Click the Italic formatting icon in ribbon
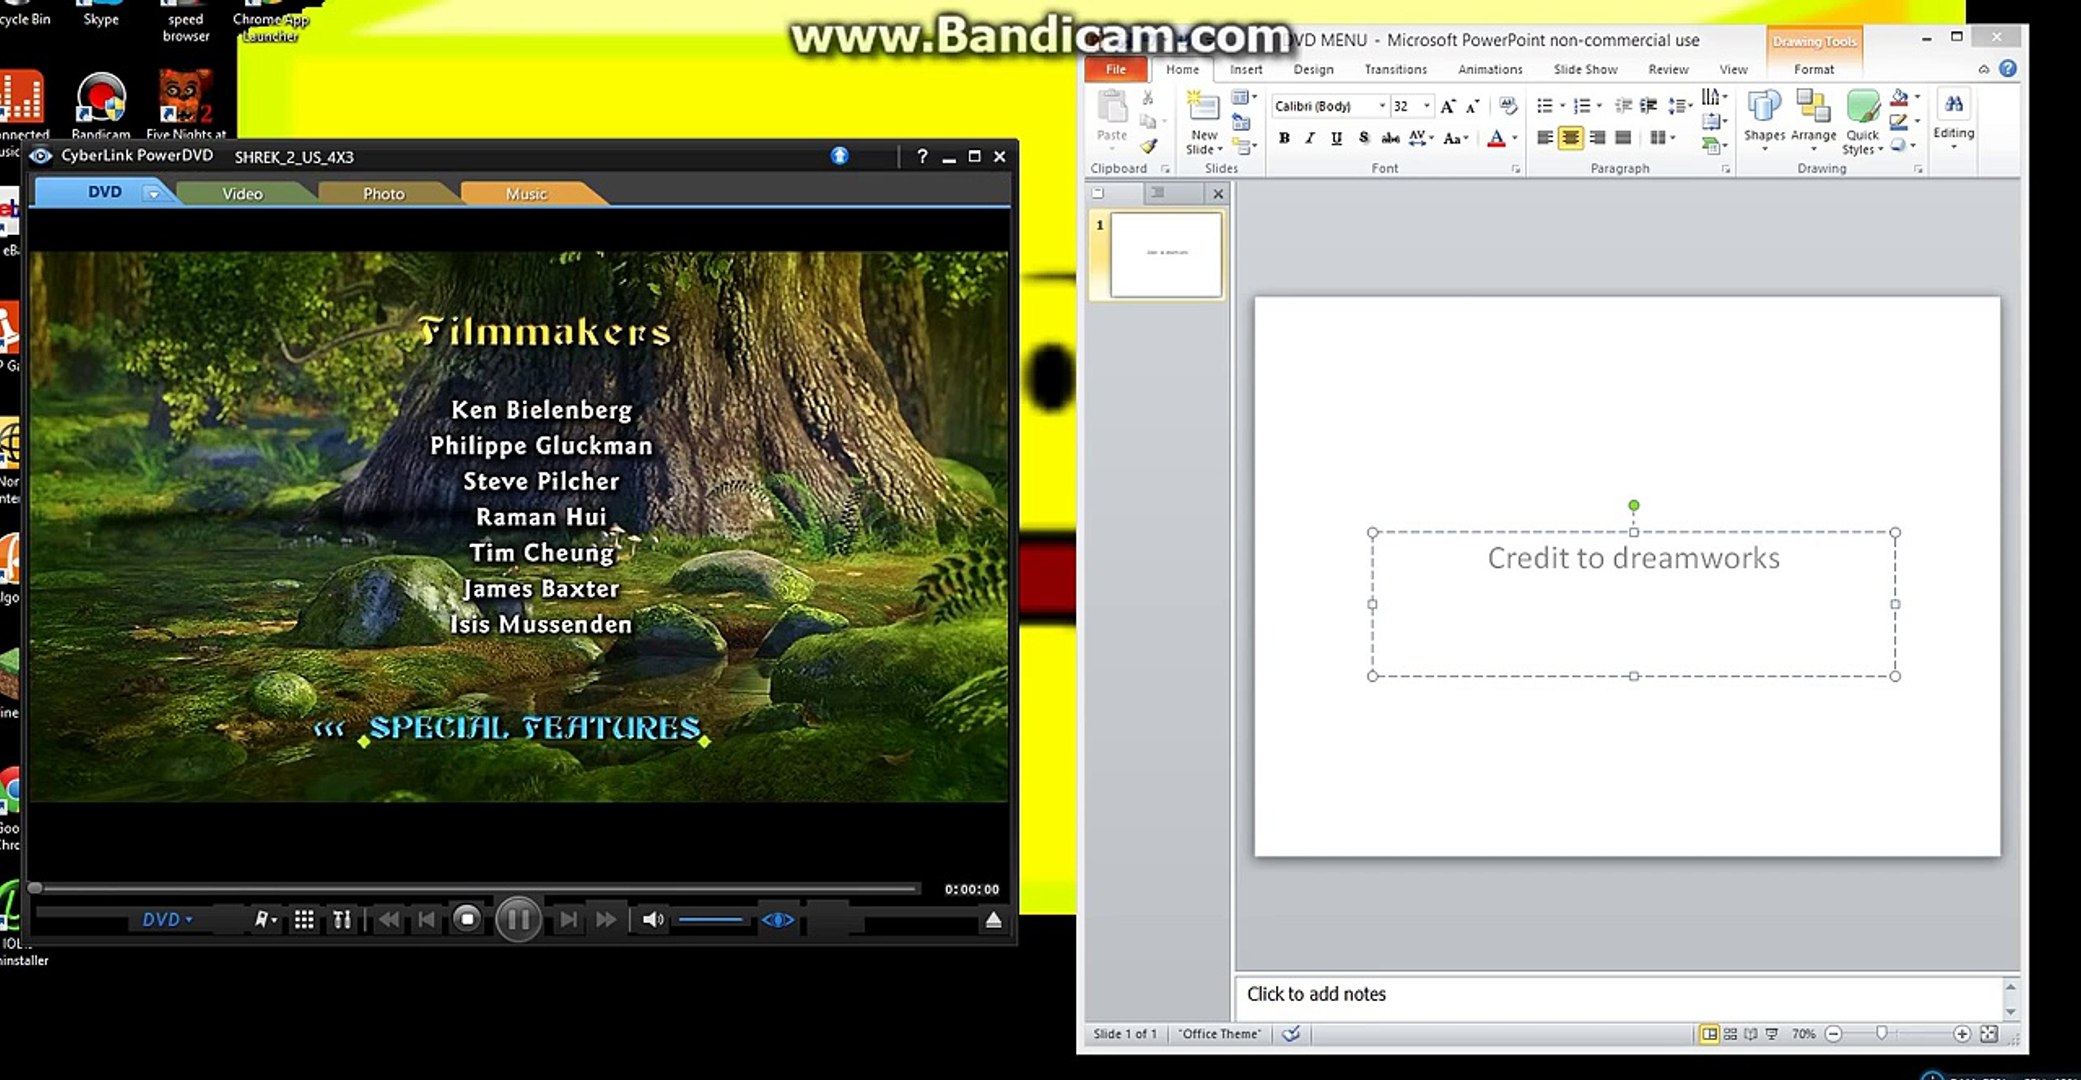 [1310, 138]
